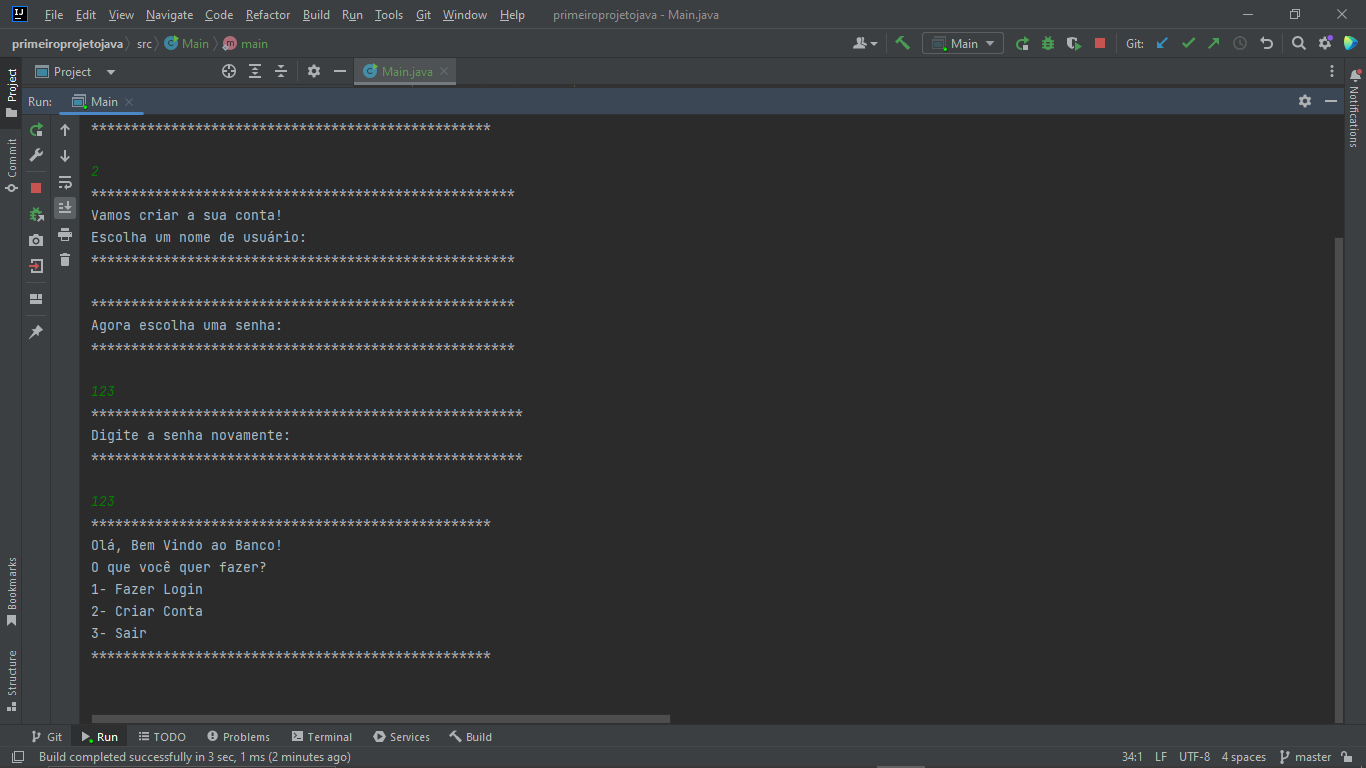Open editor tabs kebab menu
The image size is (1366, 768).
pos(1332,71)
